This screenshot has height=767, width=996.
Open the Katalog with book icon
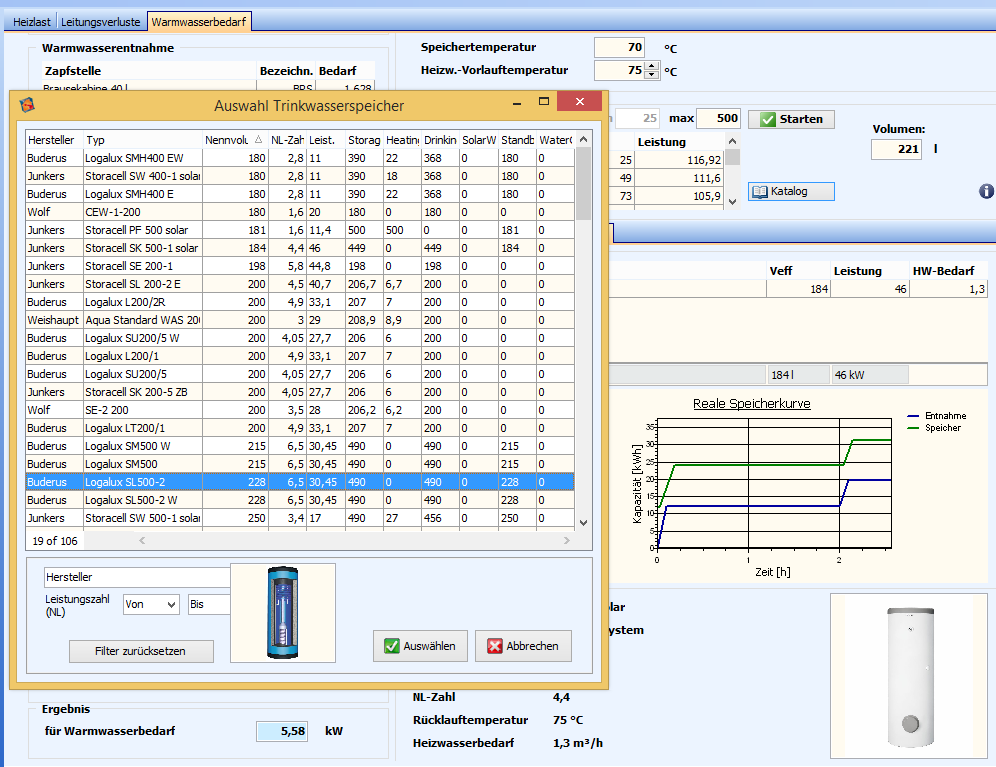point(791,191)
